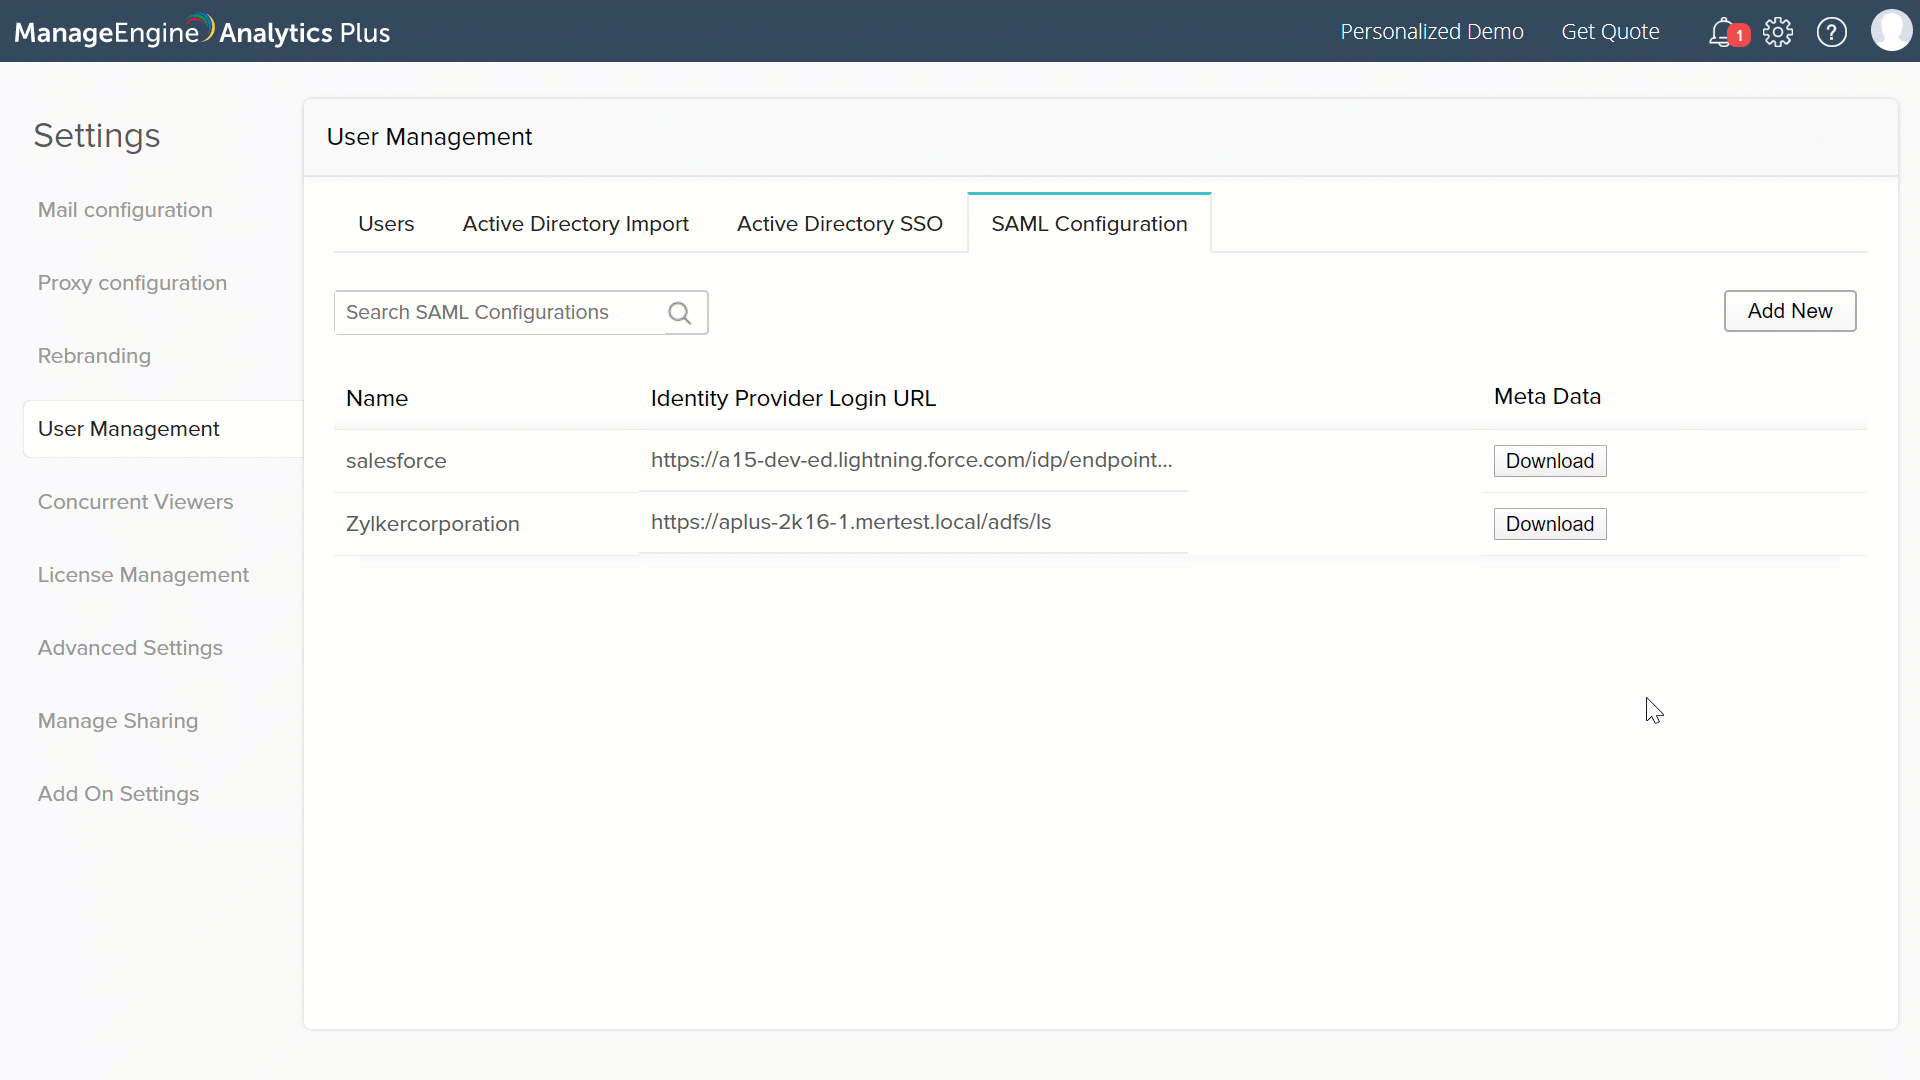Open the salesforce configuration row
Viewport: 1920px width, 1080px height.
396,461
